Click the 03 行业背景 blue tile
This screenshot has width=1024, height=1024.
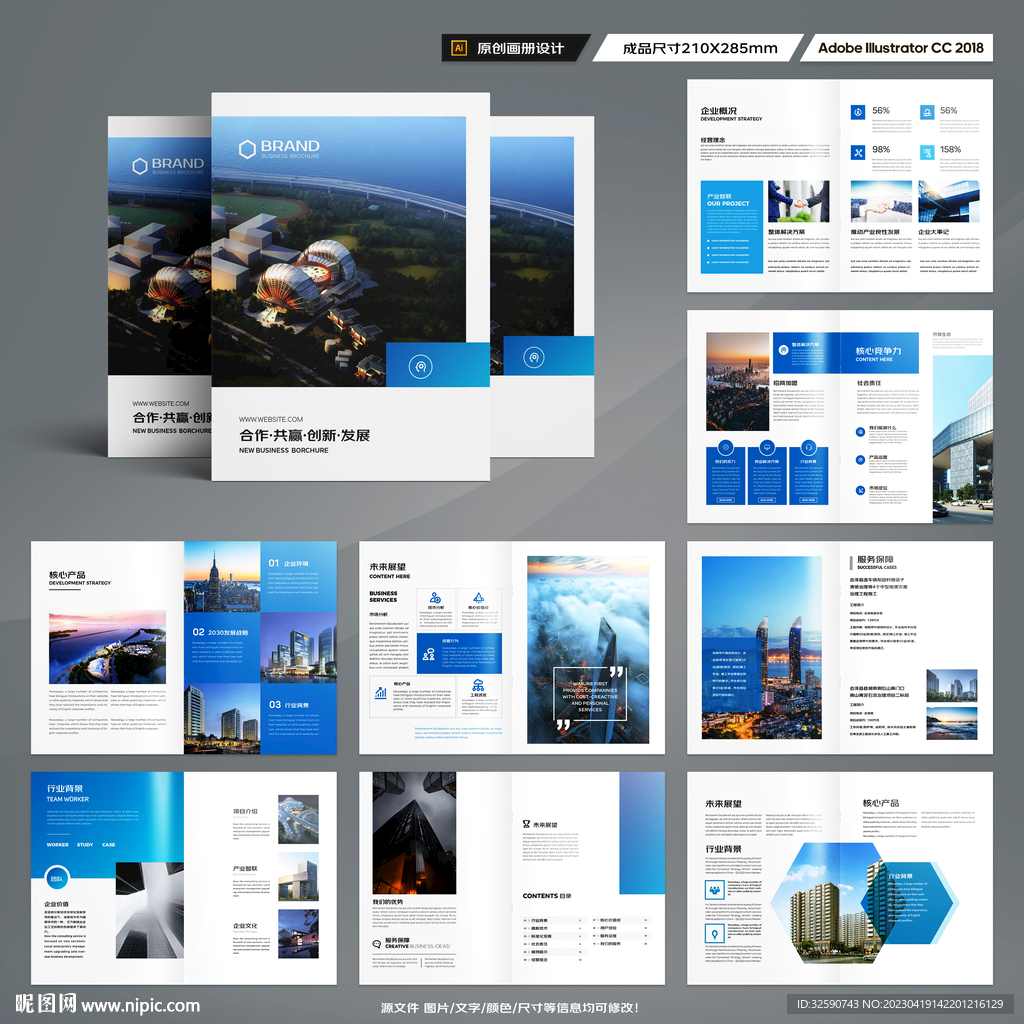coord(298,718)
